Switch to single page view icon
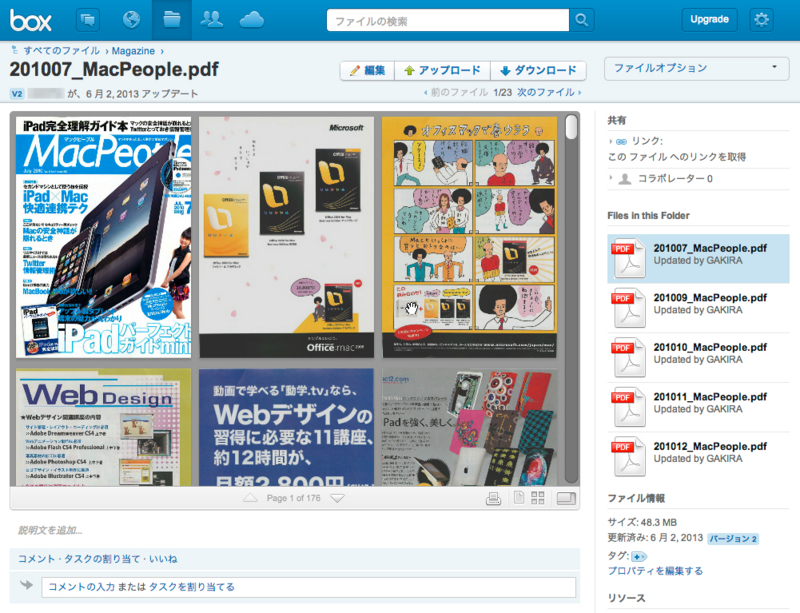This screenshot has height=613, width=800. 519,497
